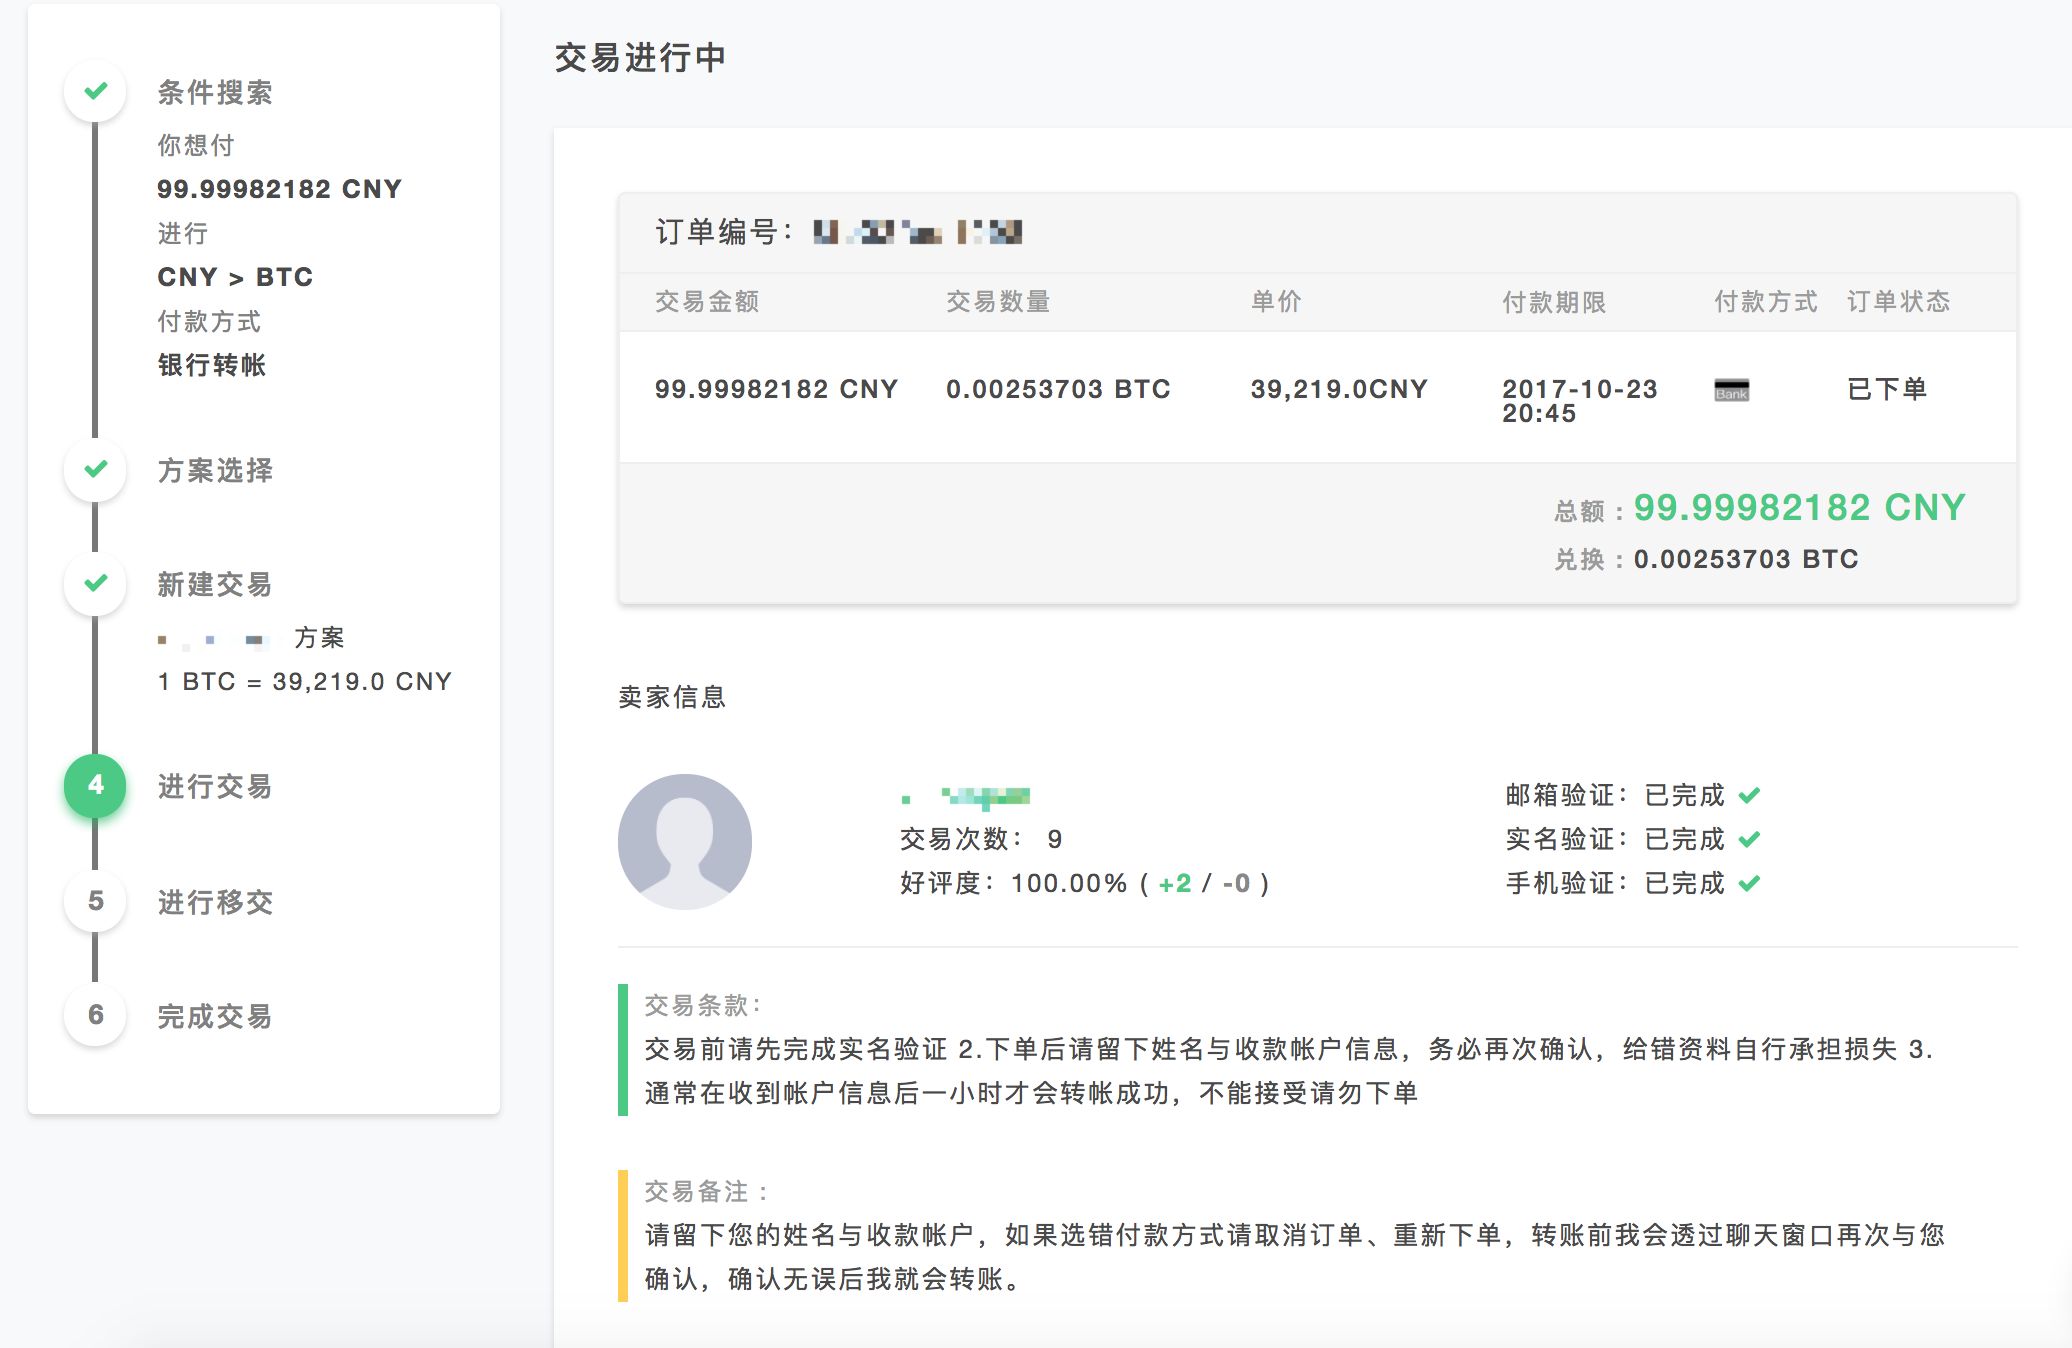This screenshot has height=1348, width=2072.
Task: Click the step 1 checkmark circle for 条件搜索
Action: click(95, 92)
